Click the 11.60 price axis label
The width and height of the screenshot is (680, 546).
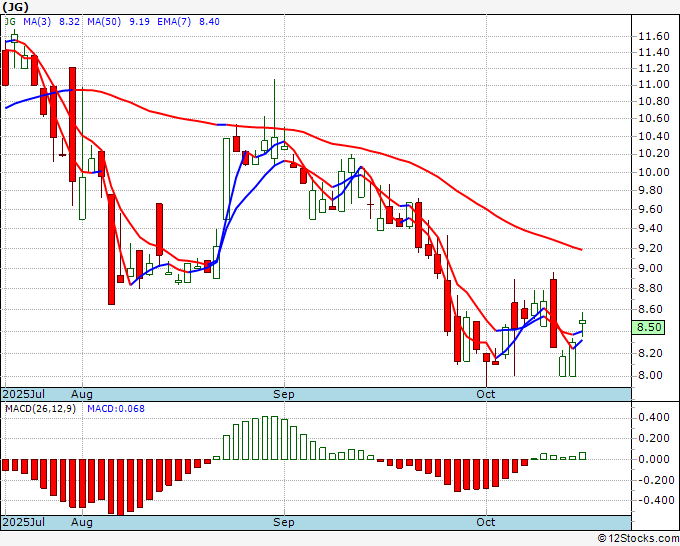[x=654, y=36]
